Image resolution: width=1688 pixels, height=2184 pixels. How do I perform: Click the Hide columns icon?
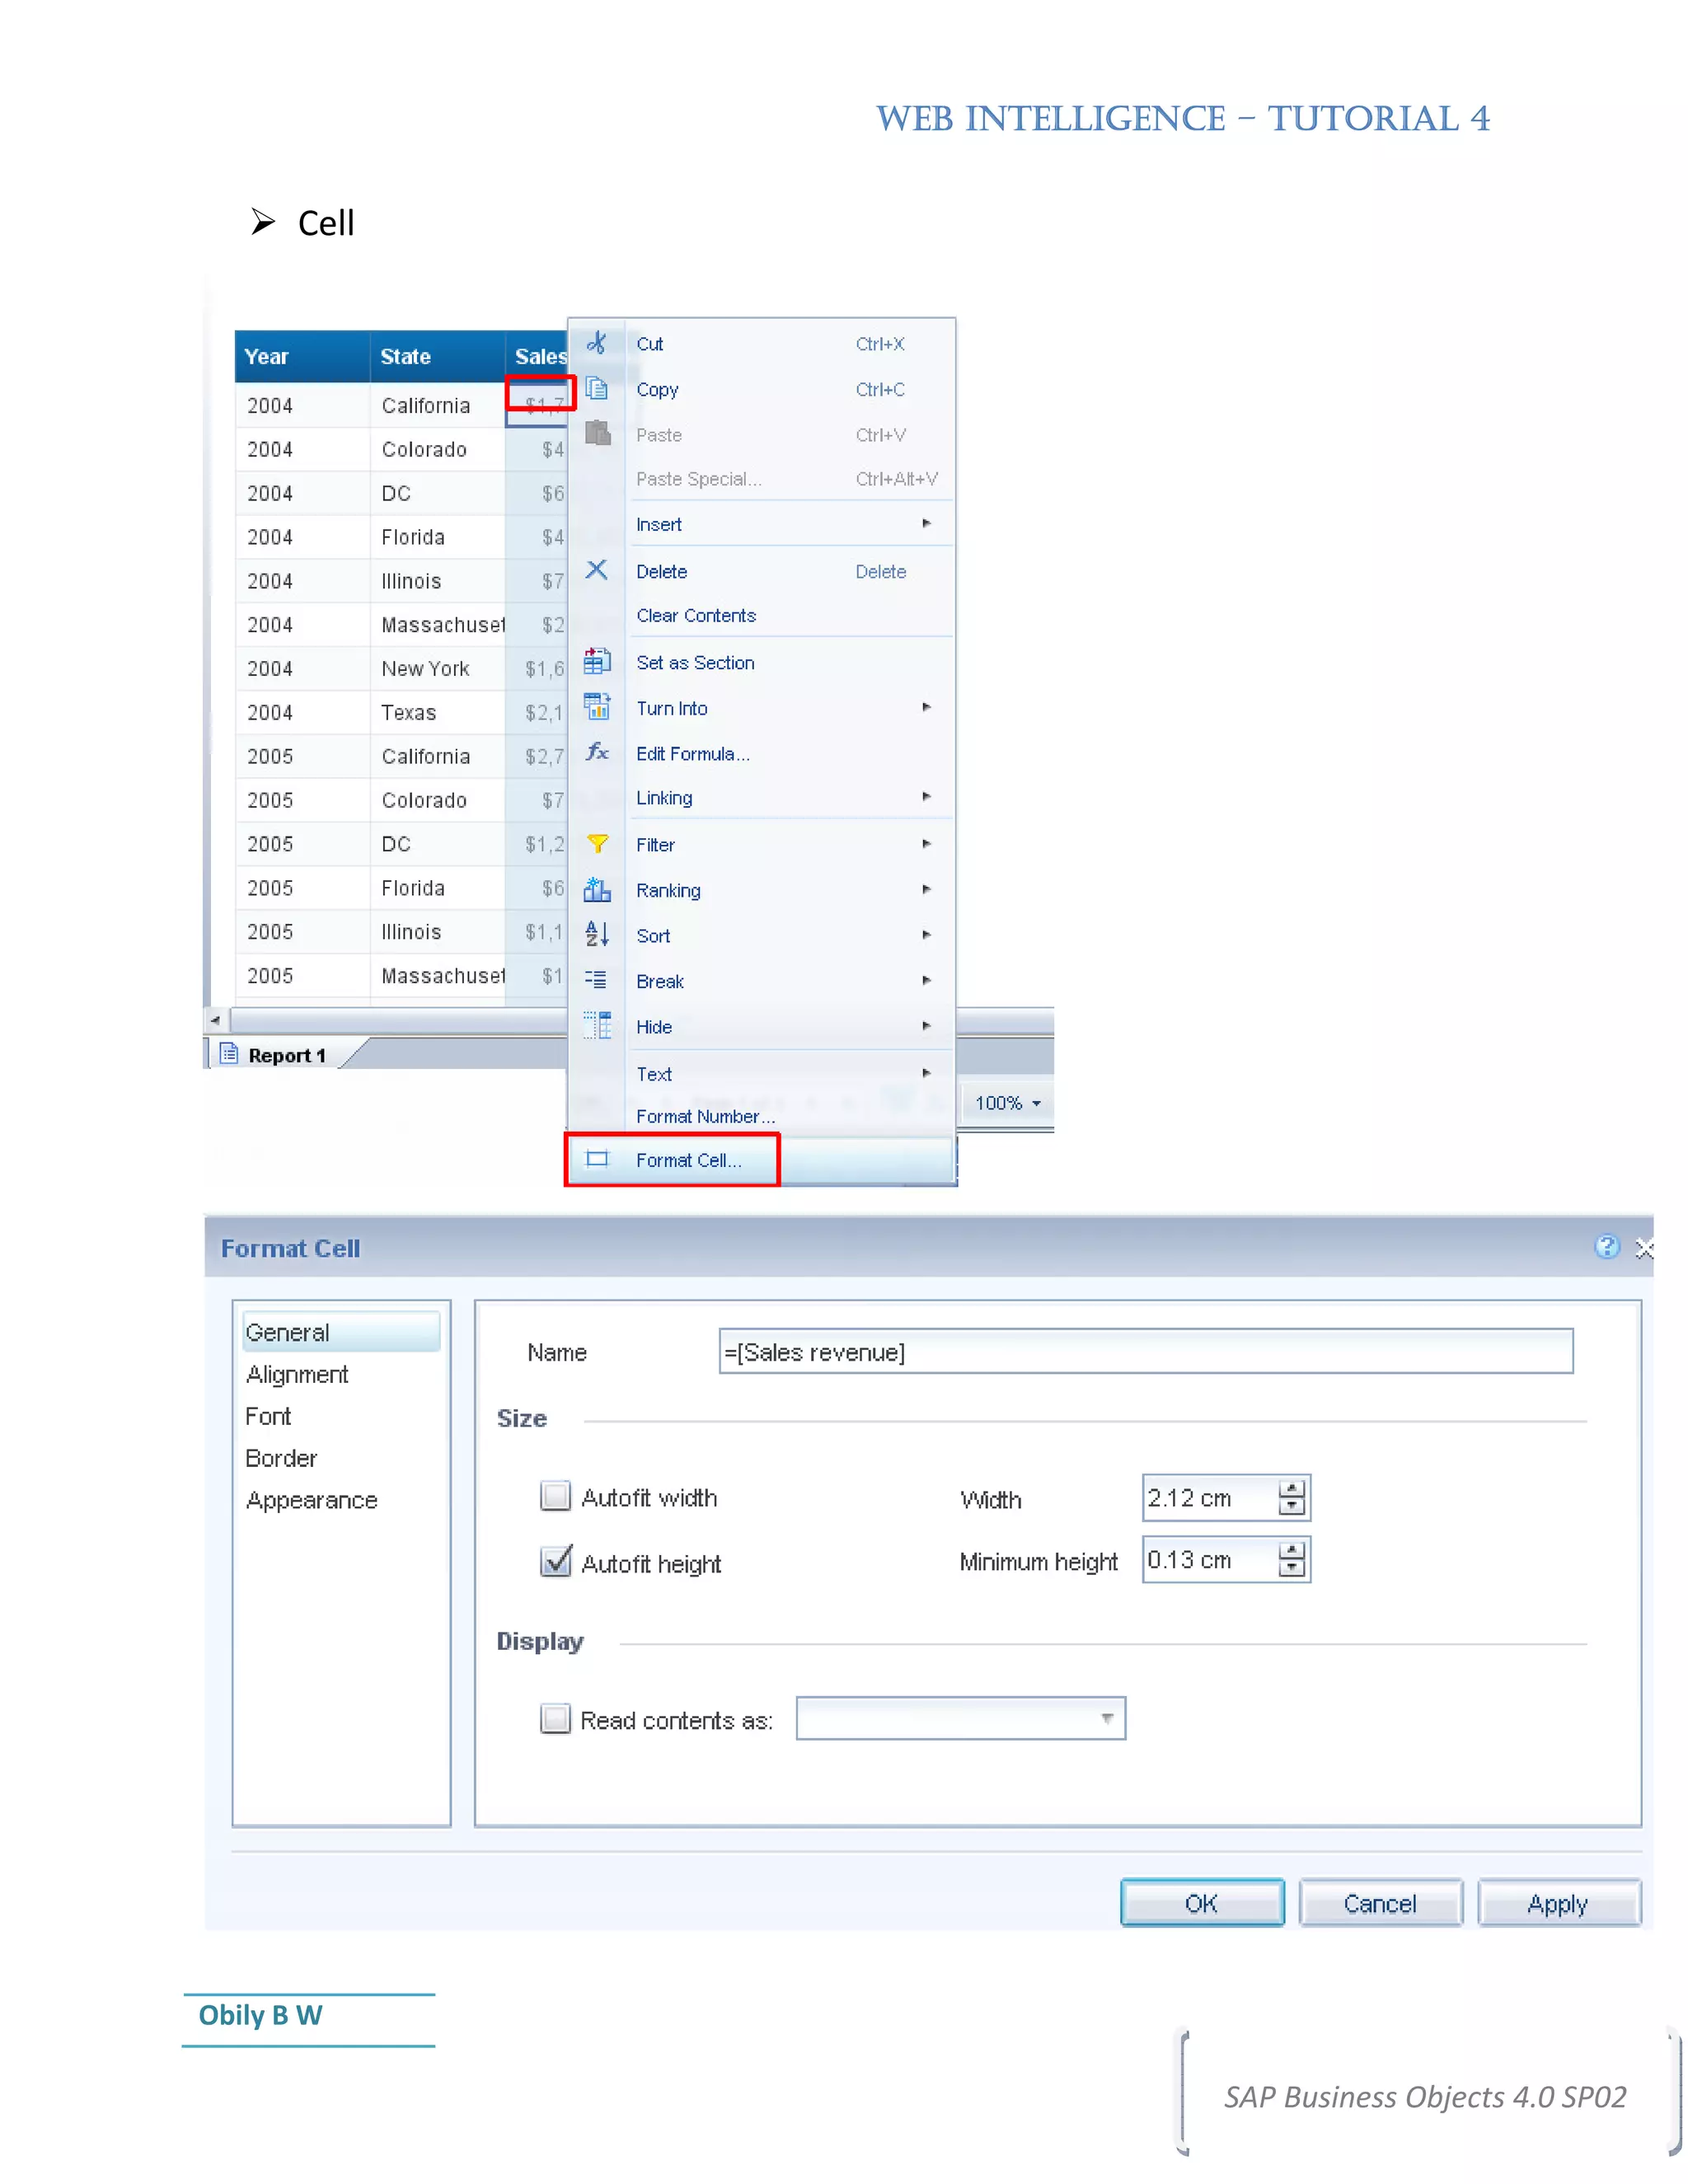(597, 1025)
